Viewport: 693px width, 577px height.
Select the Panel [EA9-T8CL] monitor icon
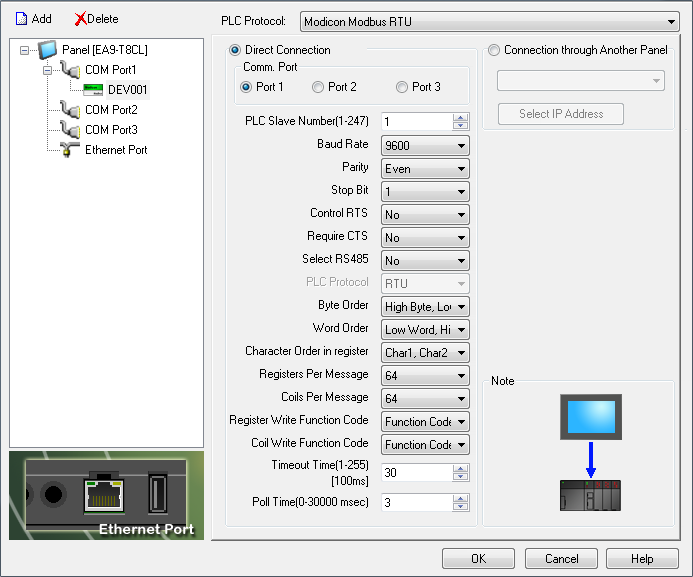coord(48,50)
